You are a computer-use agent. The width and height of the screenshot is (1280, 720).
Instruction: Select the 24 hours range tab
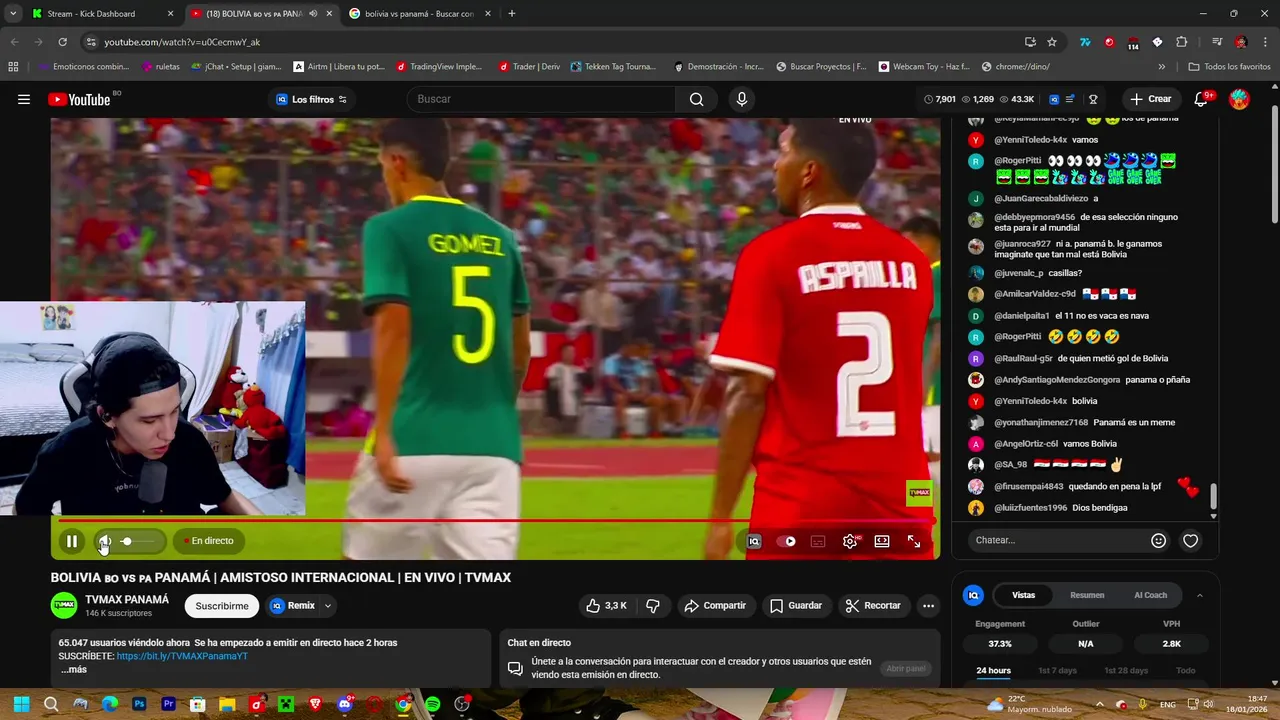click(993, 670)
